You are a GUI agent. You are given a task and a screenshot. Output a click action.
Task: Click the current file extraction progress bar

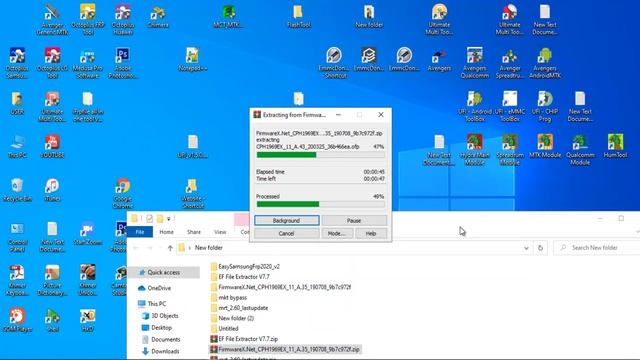click(x=320, y=155)
